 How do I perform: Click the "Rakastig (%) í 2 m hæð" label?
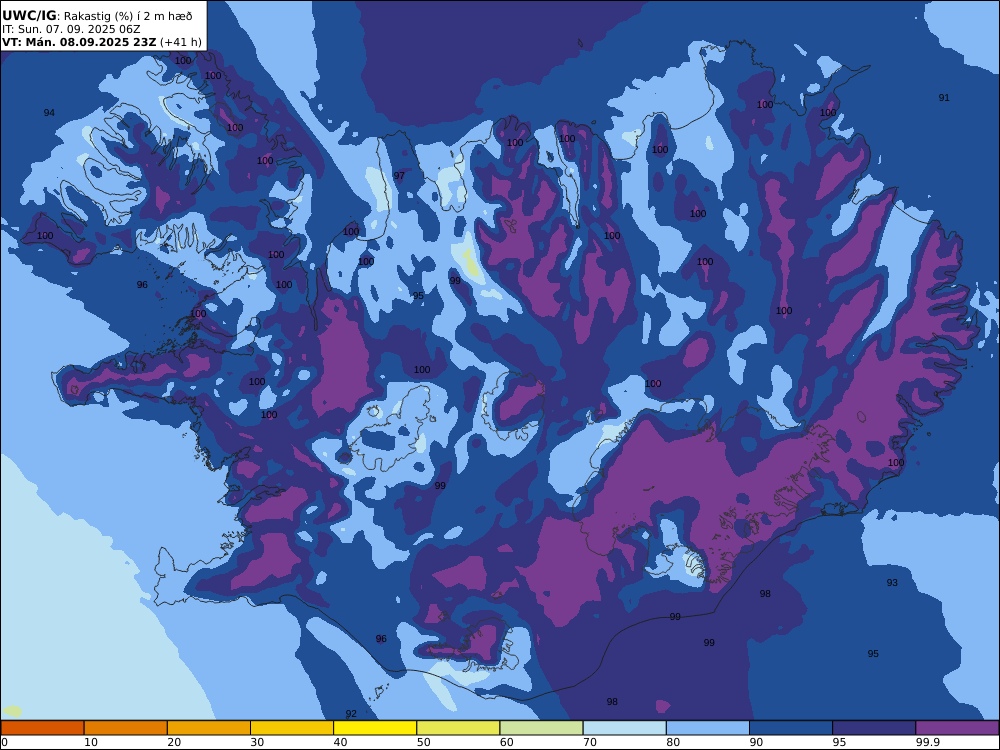128,17
